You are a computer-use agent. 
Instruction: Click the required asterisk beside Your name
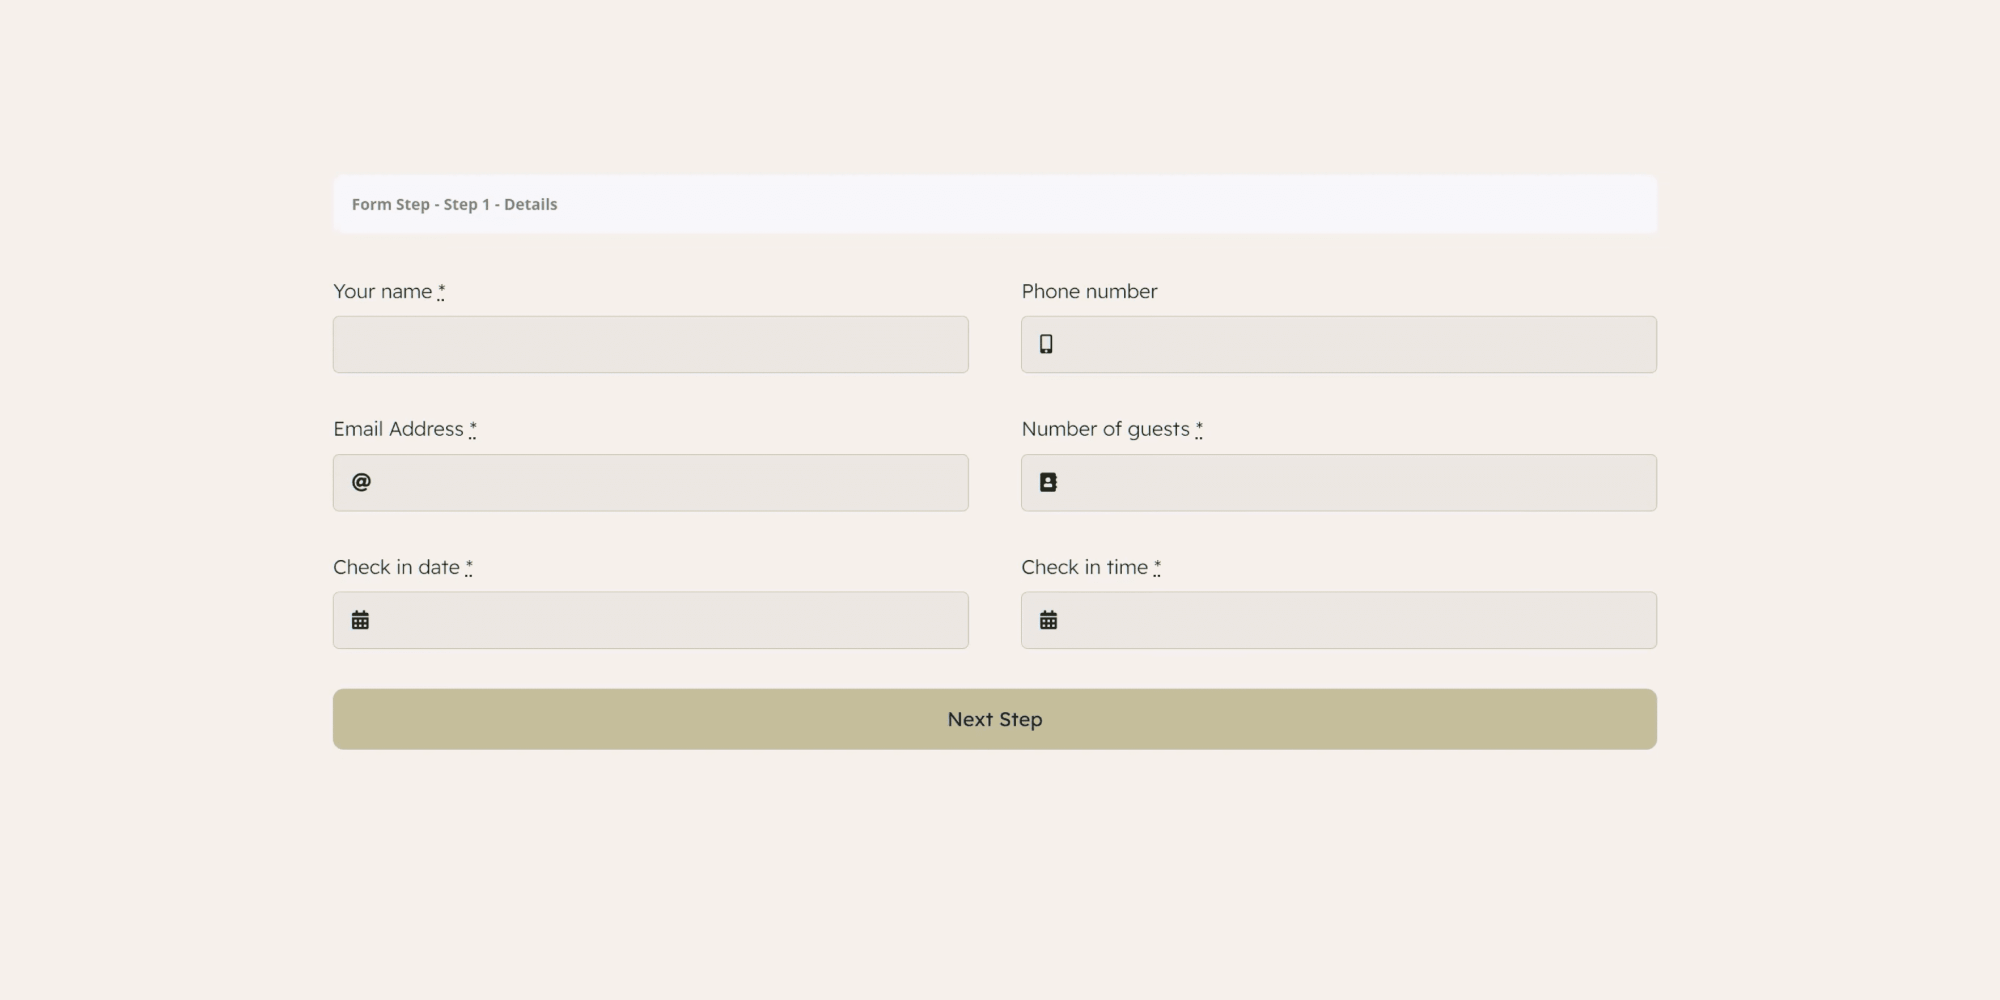(x=441, y=291)
